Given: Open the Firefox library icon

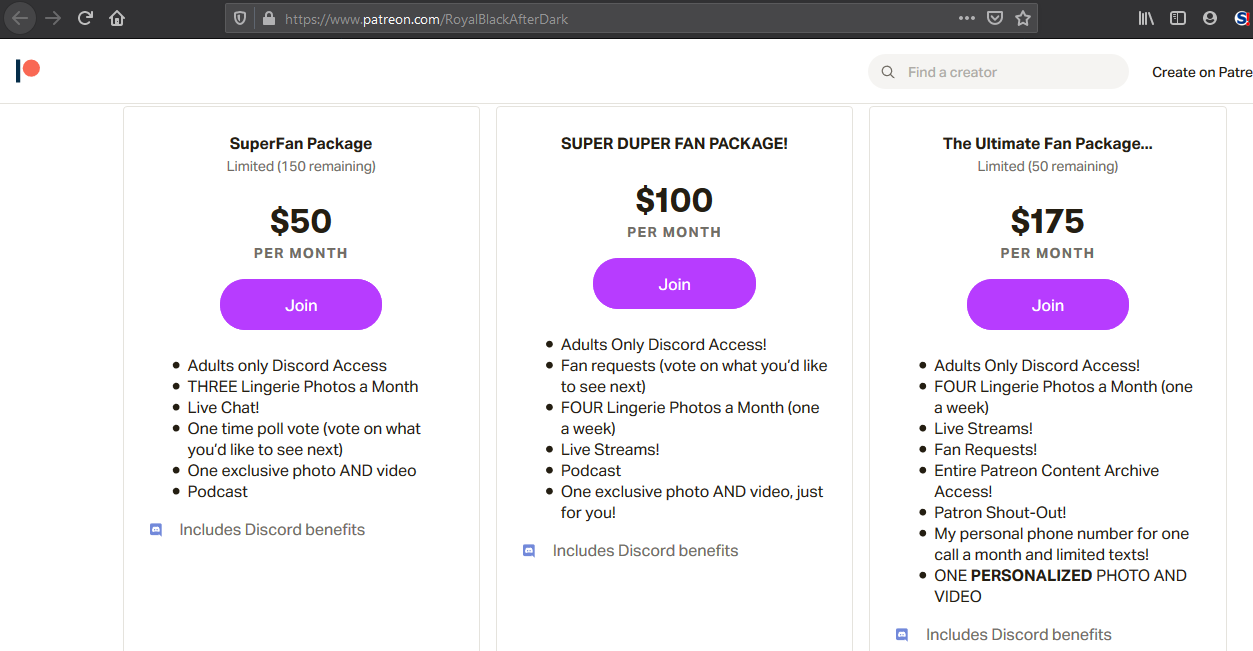Looking at the screenshot, I should coord(1147,18).
